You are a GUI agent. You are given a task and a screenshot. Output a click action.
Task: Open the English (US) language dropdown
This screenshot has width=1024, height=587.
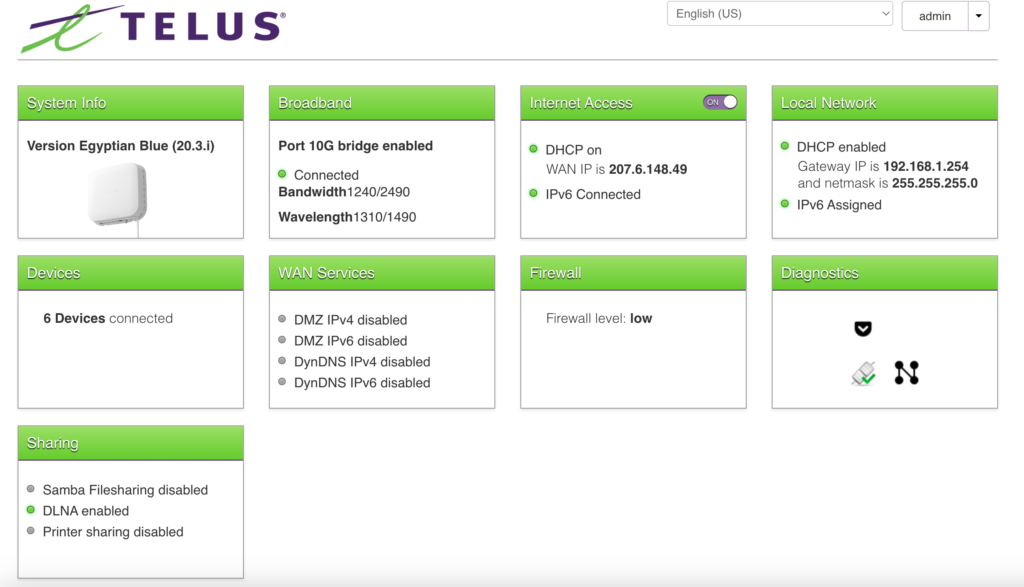pos(779,14)
